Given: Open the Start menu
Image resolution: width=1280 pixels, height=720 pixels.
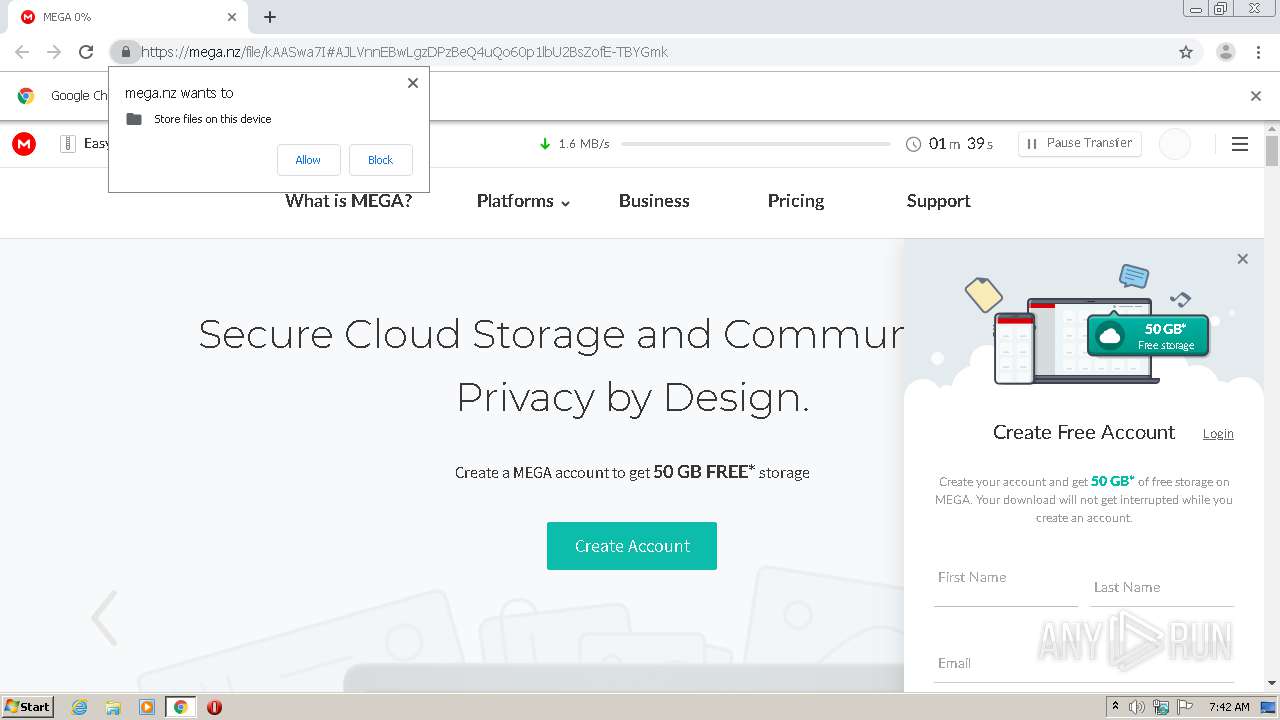Looking at the screenshot, I should pyautogui.click(x=28, y=707).
